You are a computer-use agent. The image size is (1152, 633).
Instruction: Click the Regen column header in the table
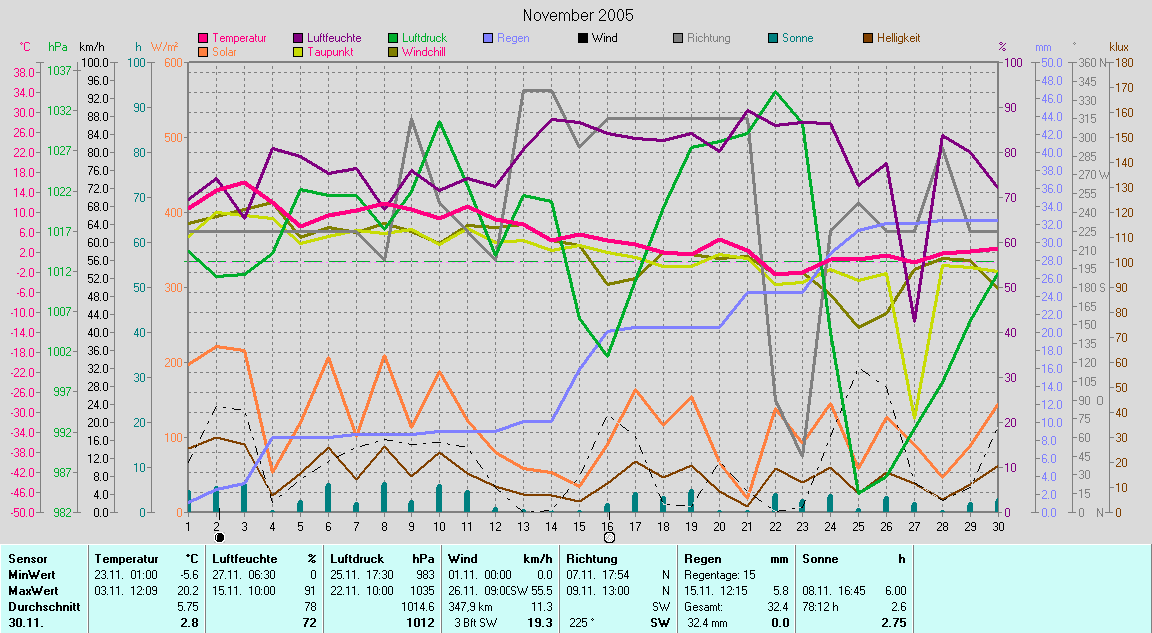(701, 559)
